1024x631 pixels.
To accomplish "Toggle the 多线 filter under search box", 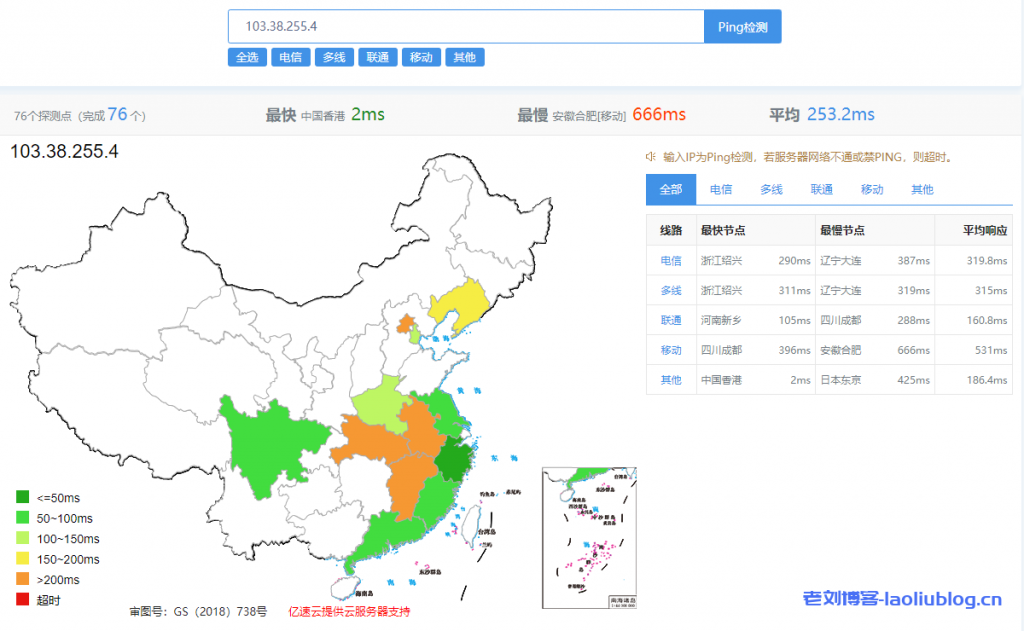I will [x=334, y=57].
